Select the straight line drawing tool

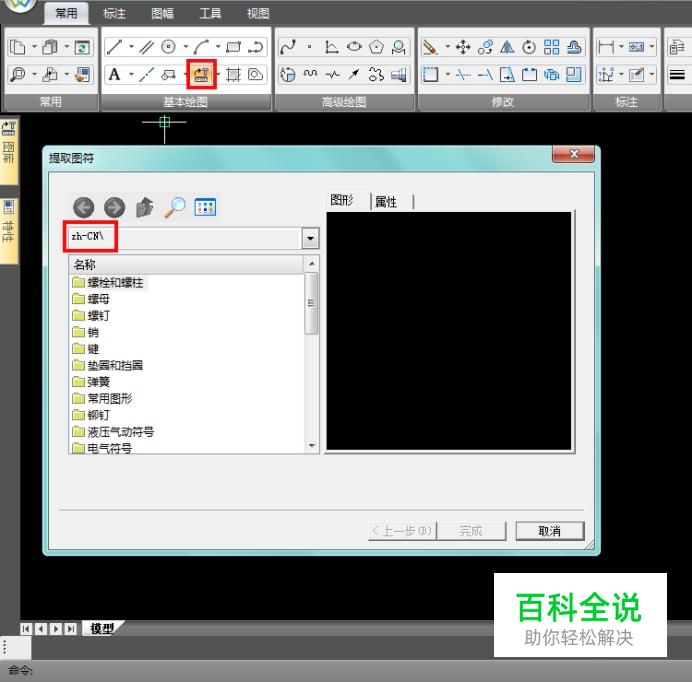(114, 47)
